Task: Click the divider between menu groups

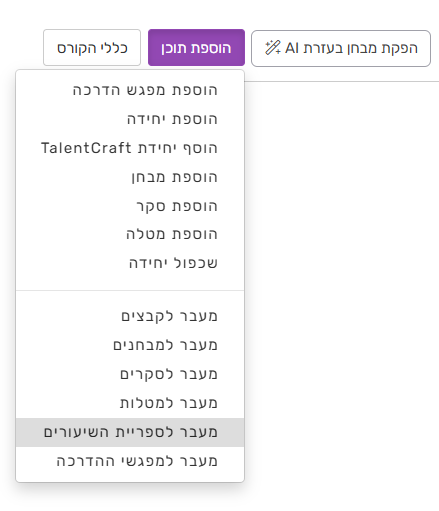Action: (x=130, y=290)
